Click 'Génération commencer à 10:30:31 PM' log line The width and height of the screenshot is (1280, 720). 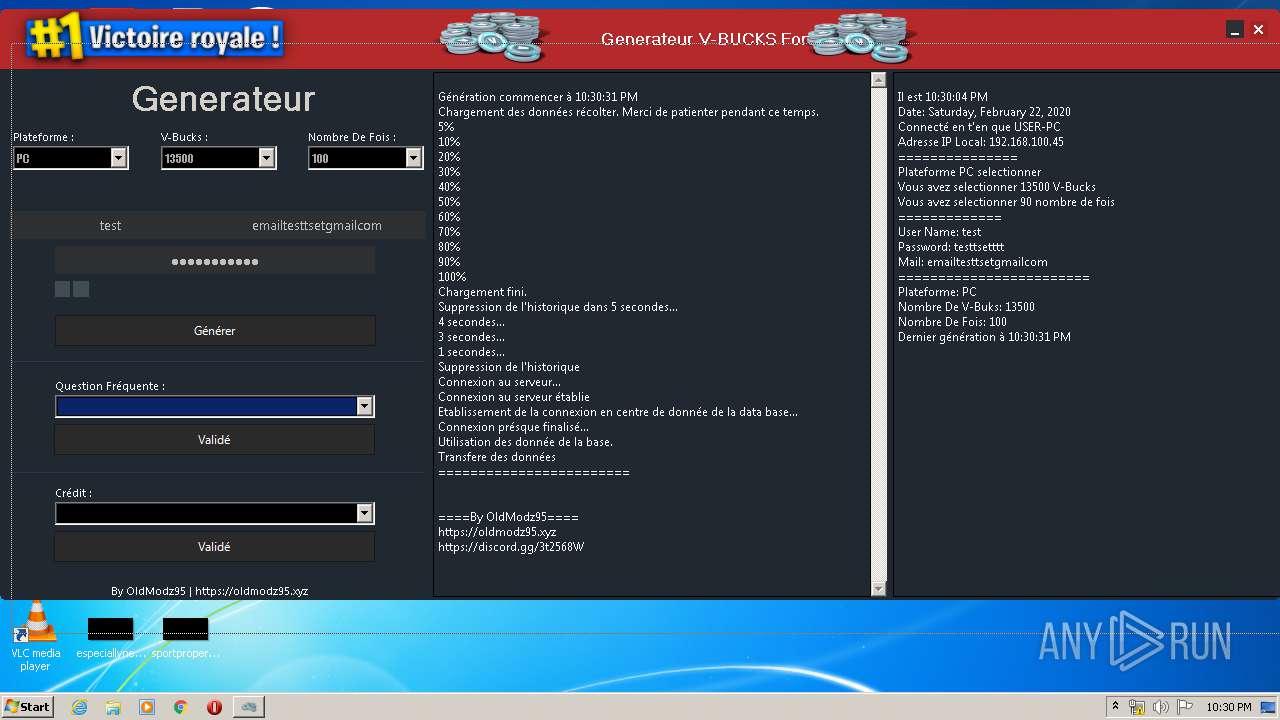click(538, 97)
